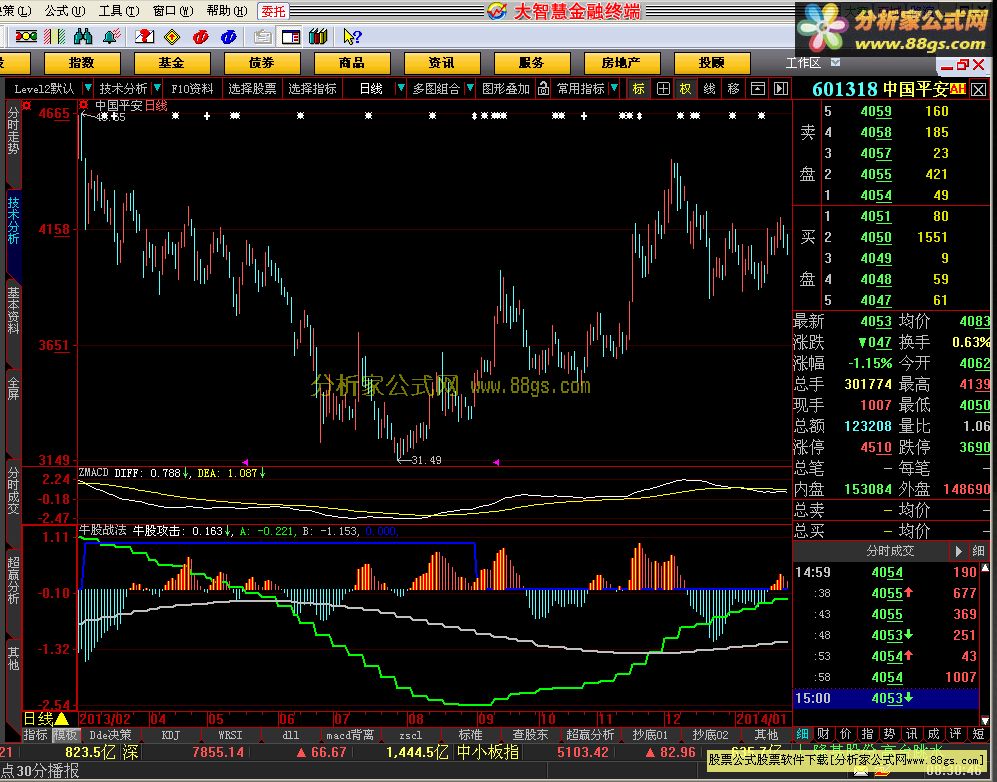This screenshot has width=997, height=782.
Task: Click the 图形叠加 button
Action: (x=505, y=88)
